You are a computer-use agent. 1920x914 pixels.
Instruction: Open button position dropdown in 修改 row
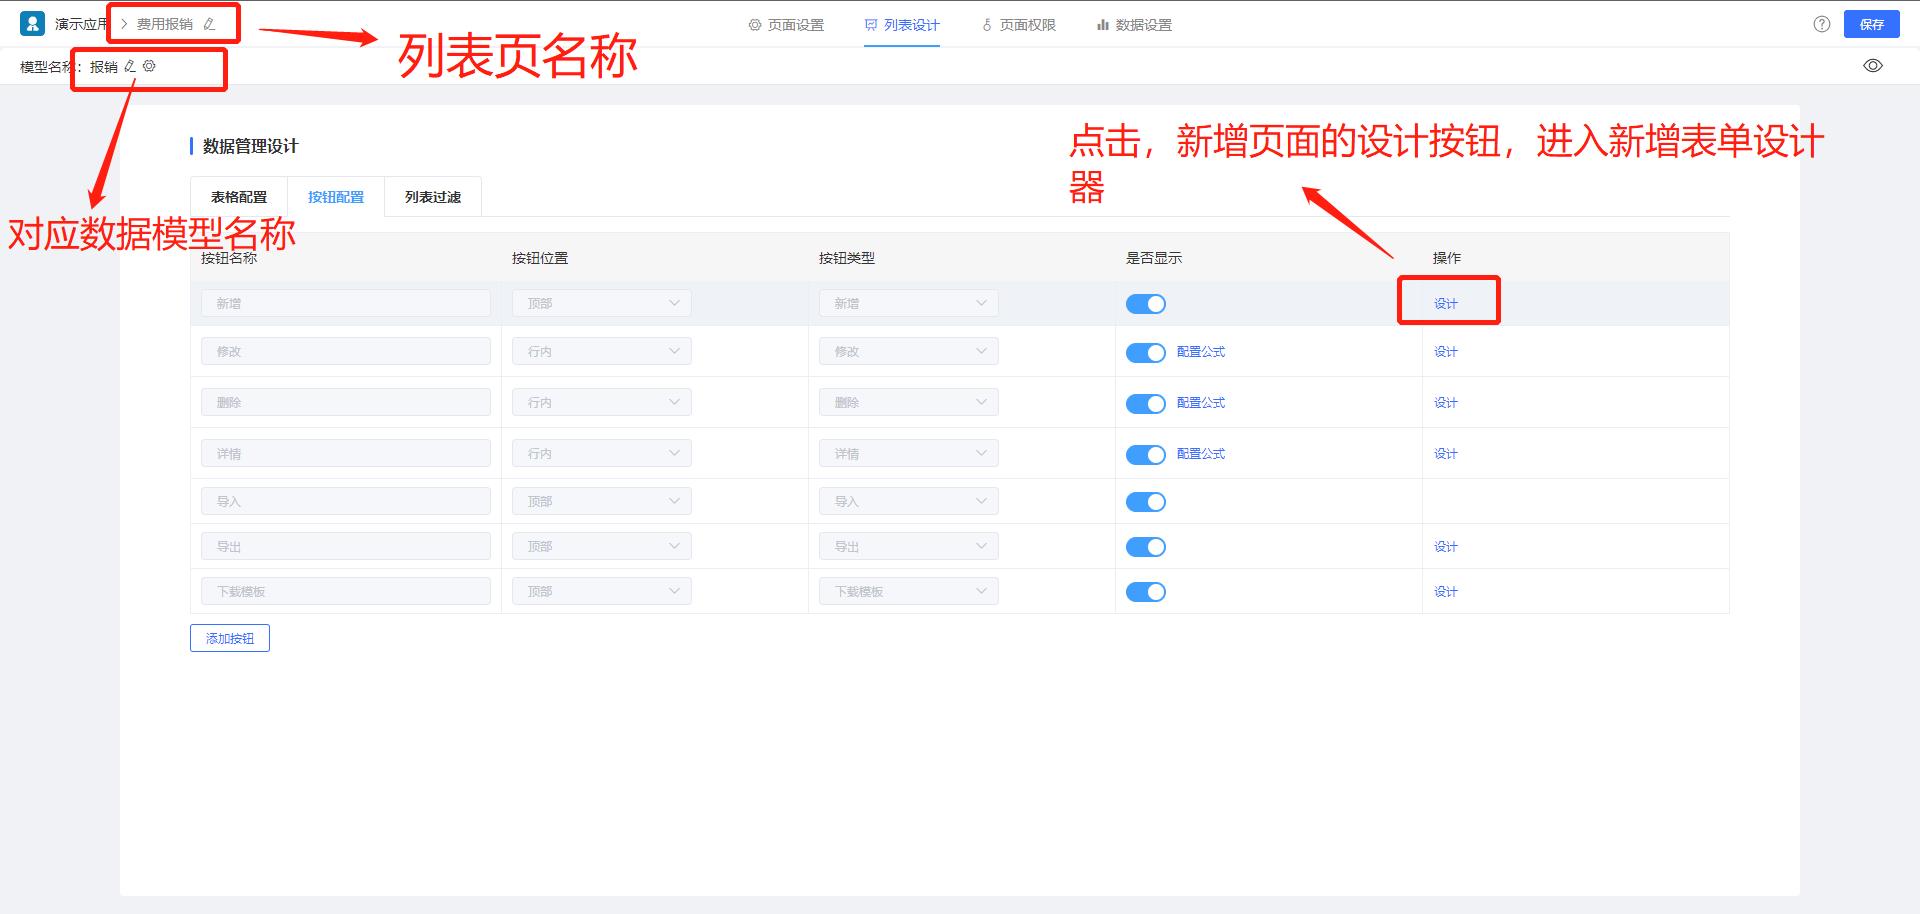click(602, 351)
